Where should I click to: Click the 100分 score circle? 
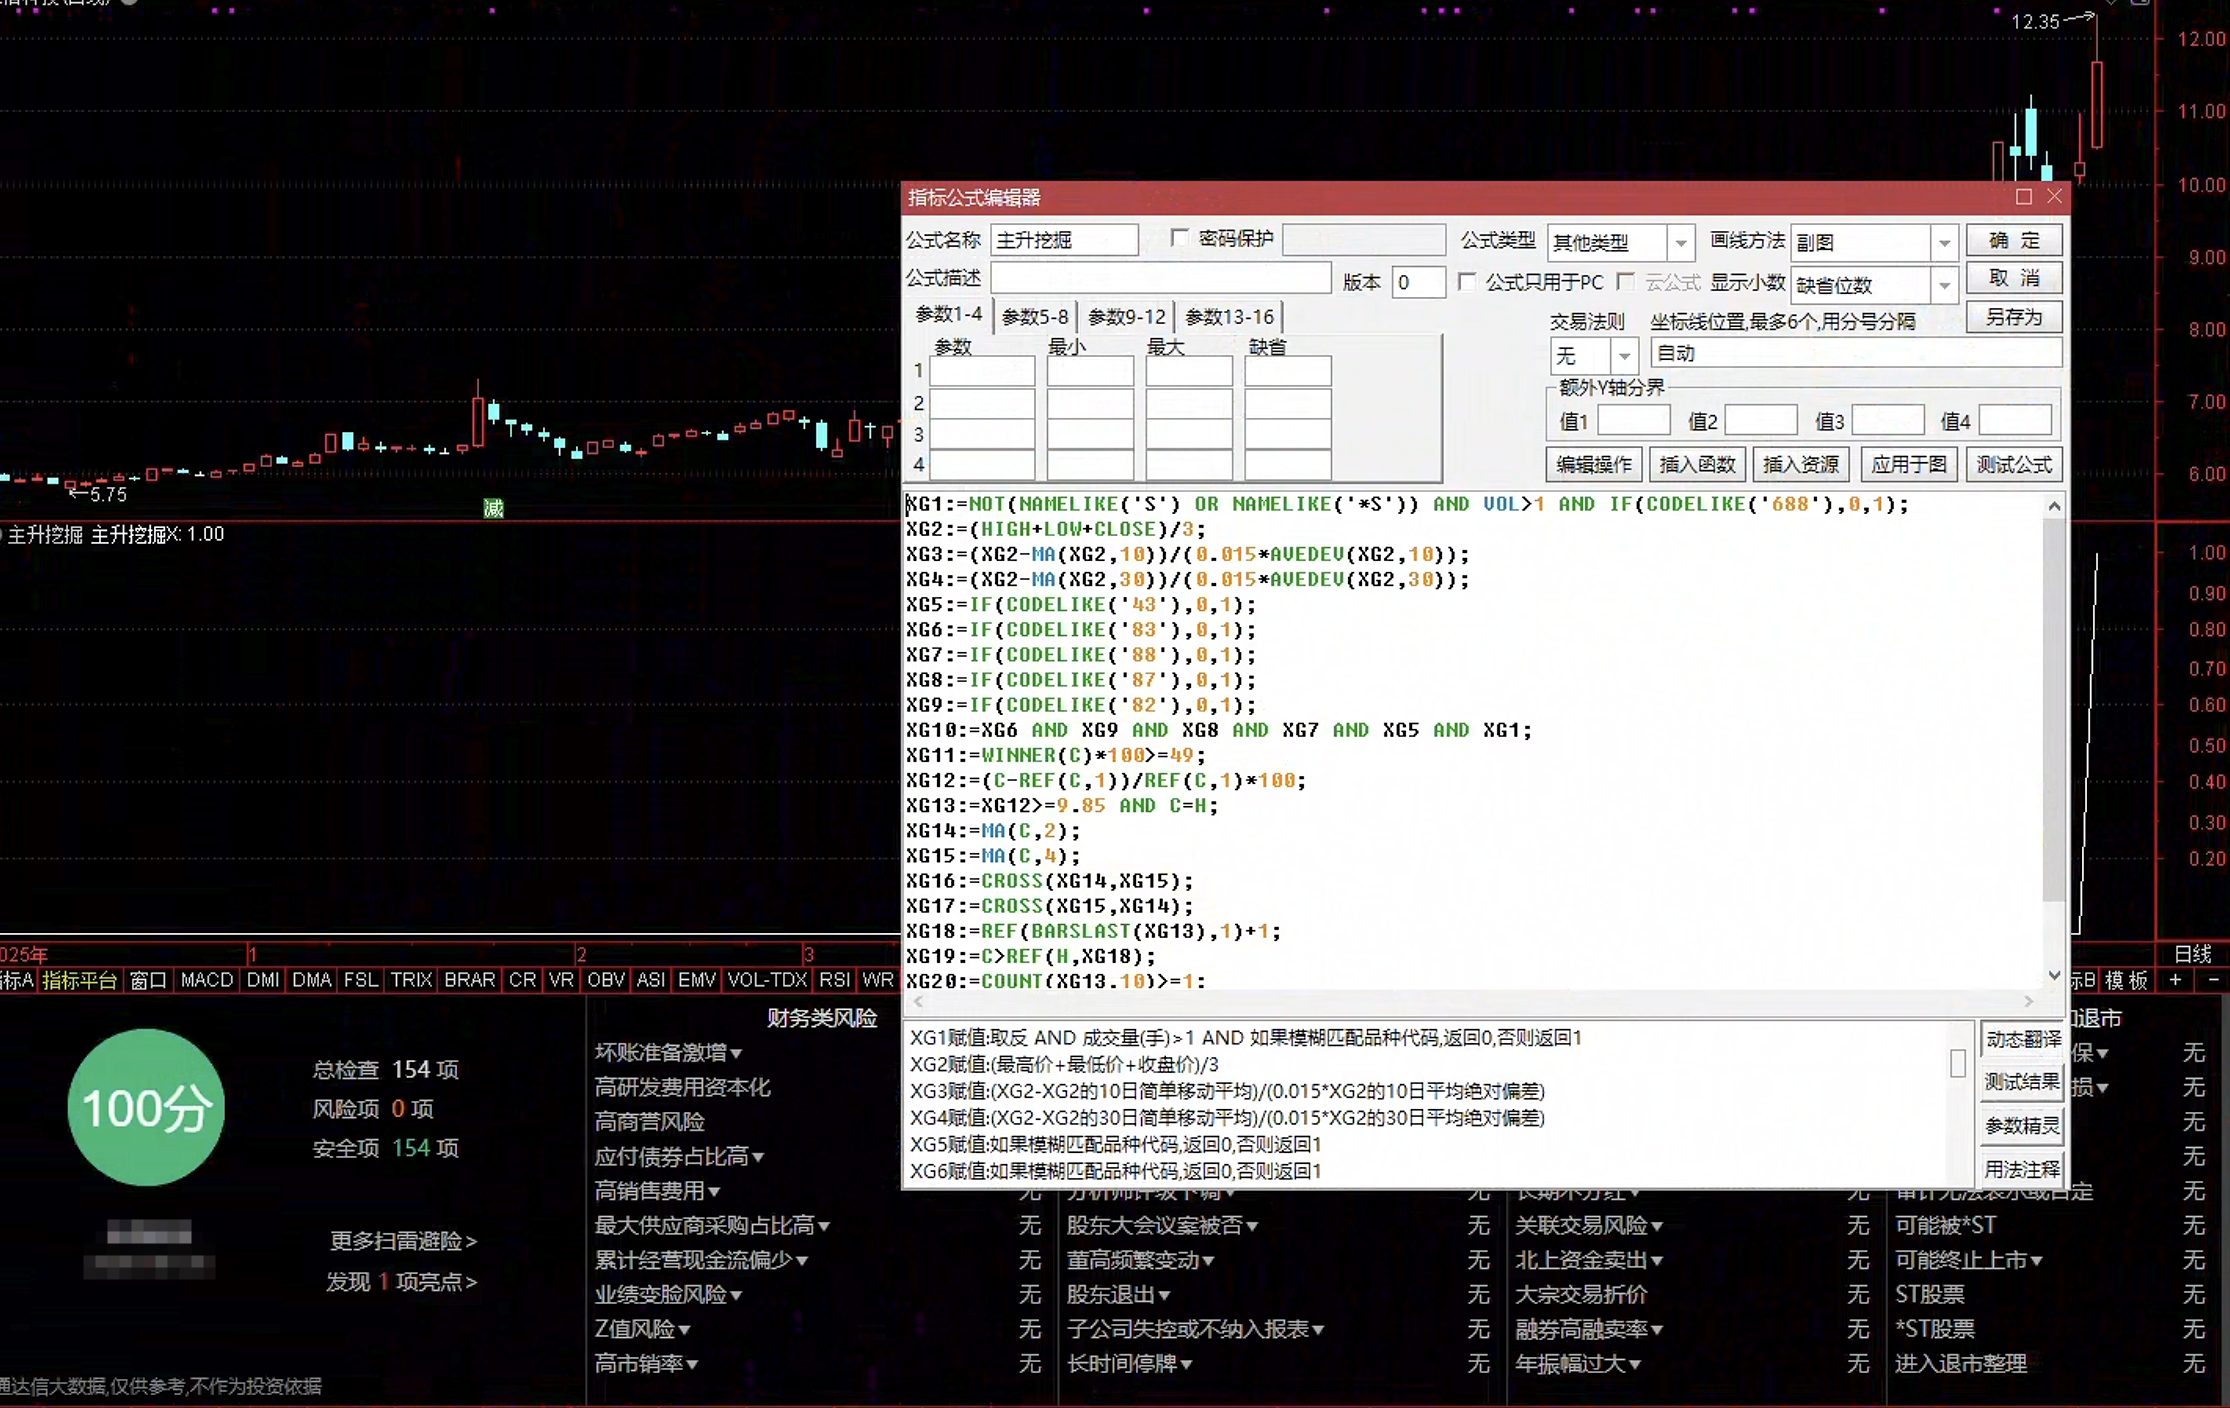pos(146,1107)
